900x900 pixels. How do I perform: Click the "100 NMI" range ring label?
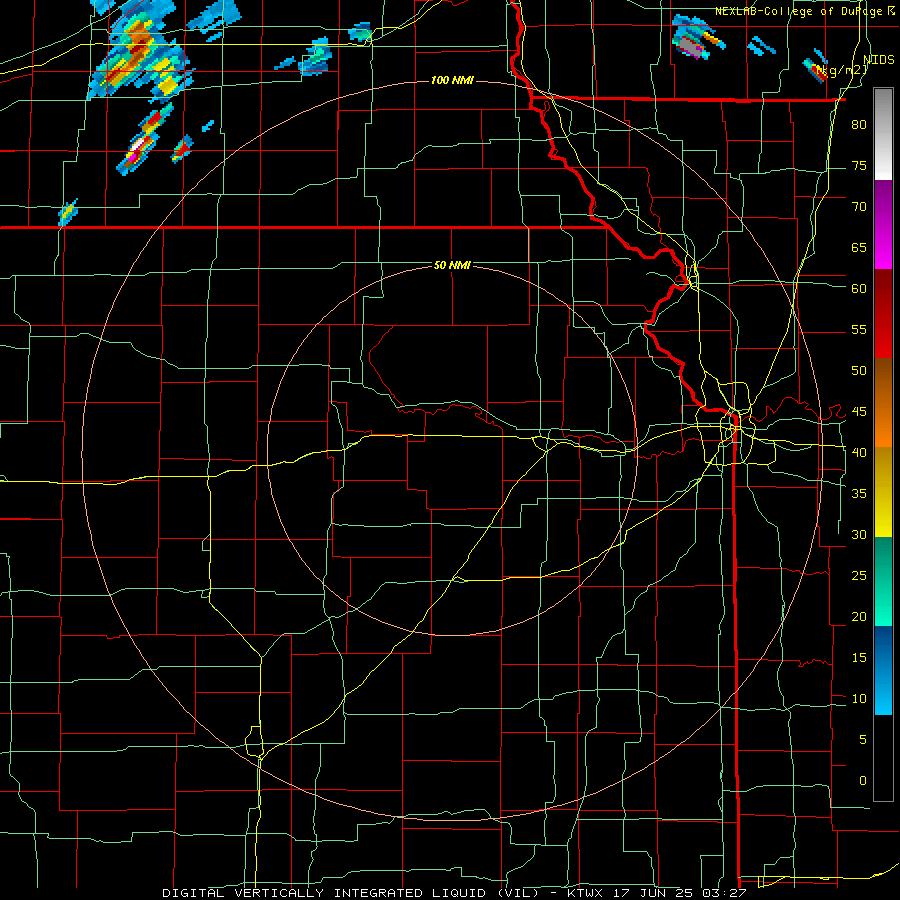452,80
